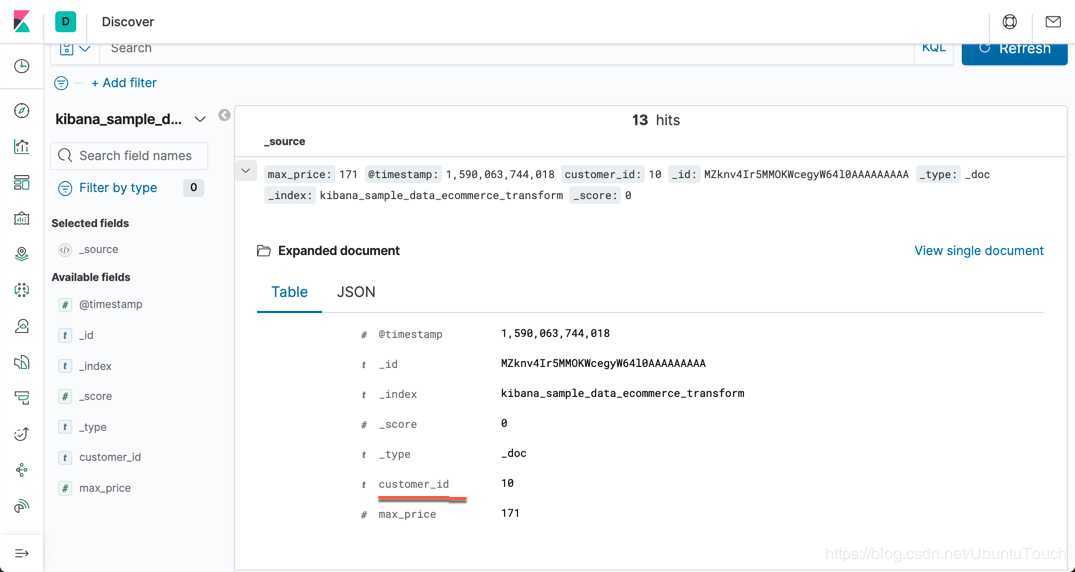Open Logs icon in sidebar

22,361
